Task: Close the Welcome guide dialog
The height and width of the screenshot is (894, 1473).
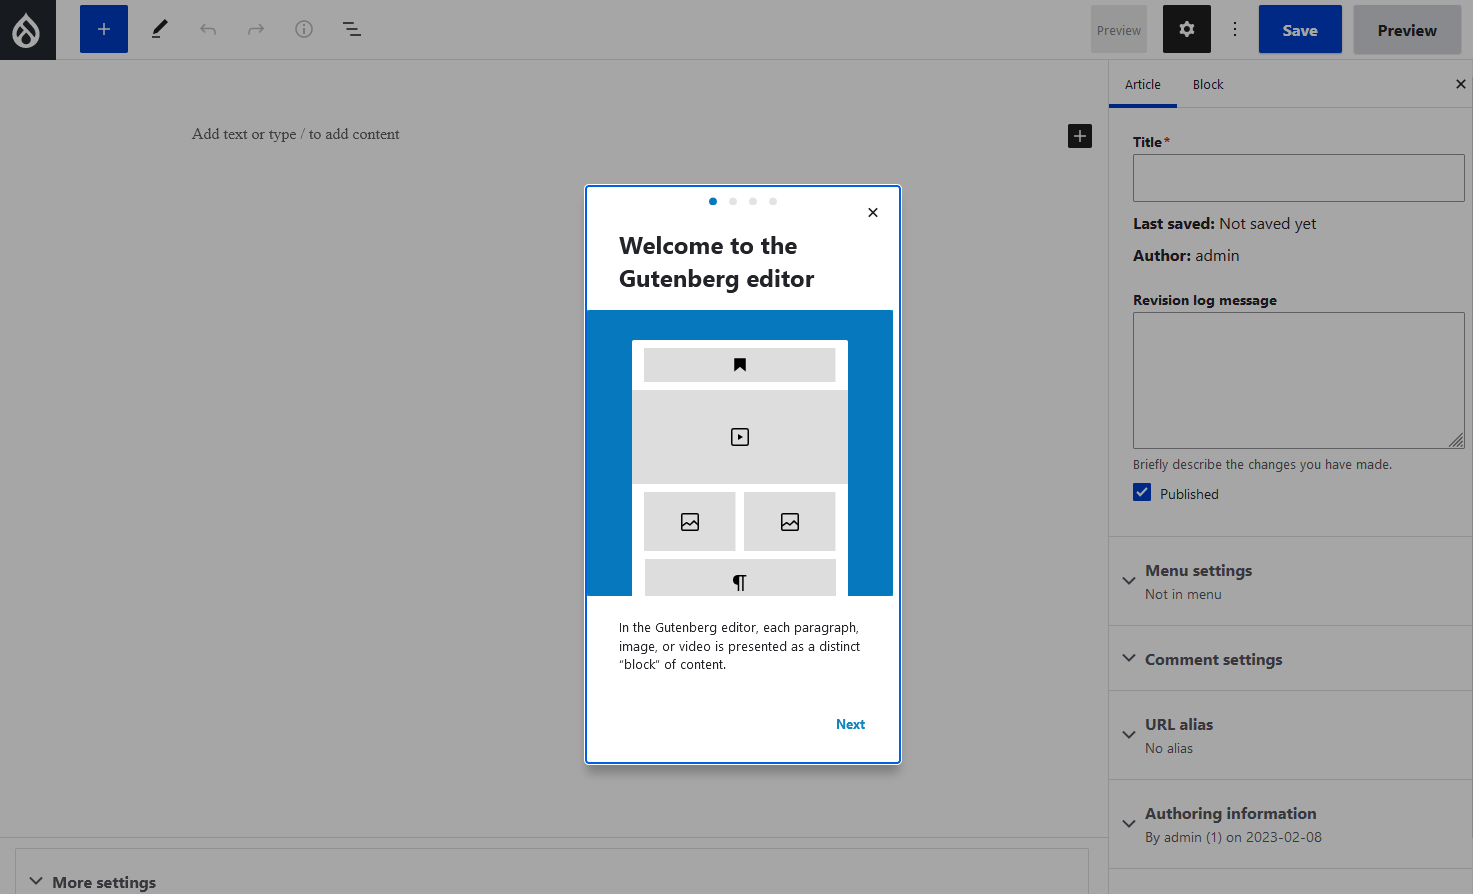Action: click(x=873, y=212)
